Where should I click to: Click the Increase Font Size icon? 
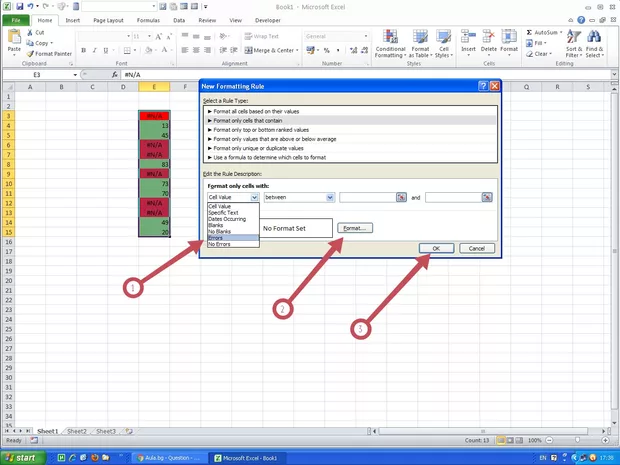click(x=159, y=36)
